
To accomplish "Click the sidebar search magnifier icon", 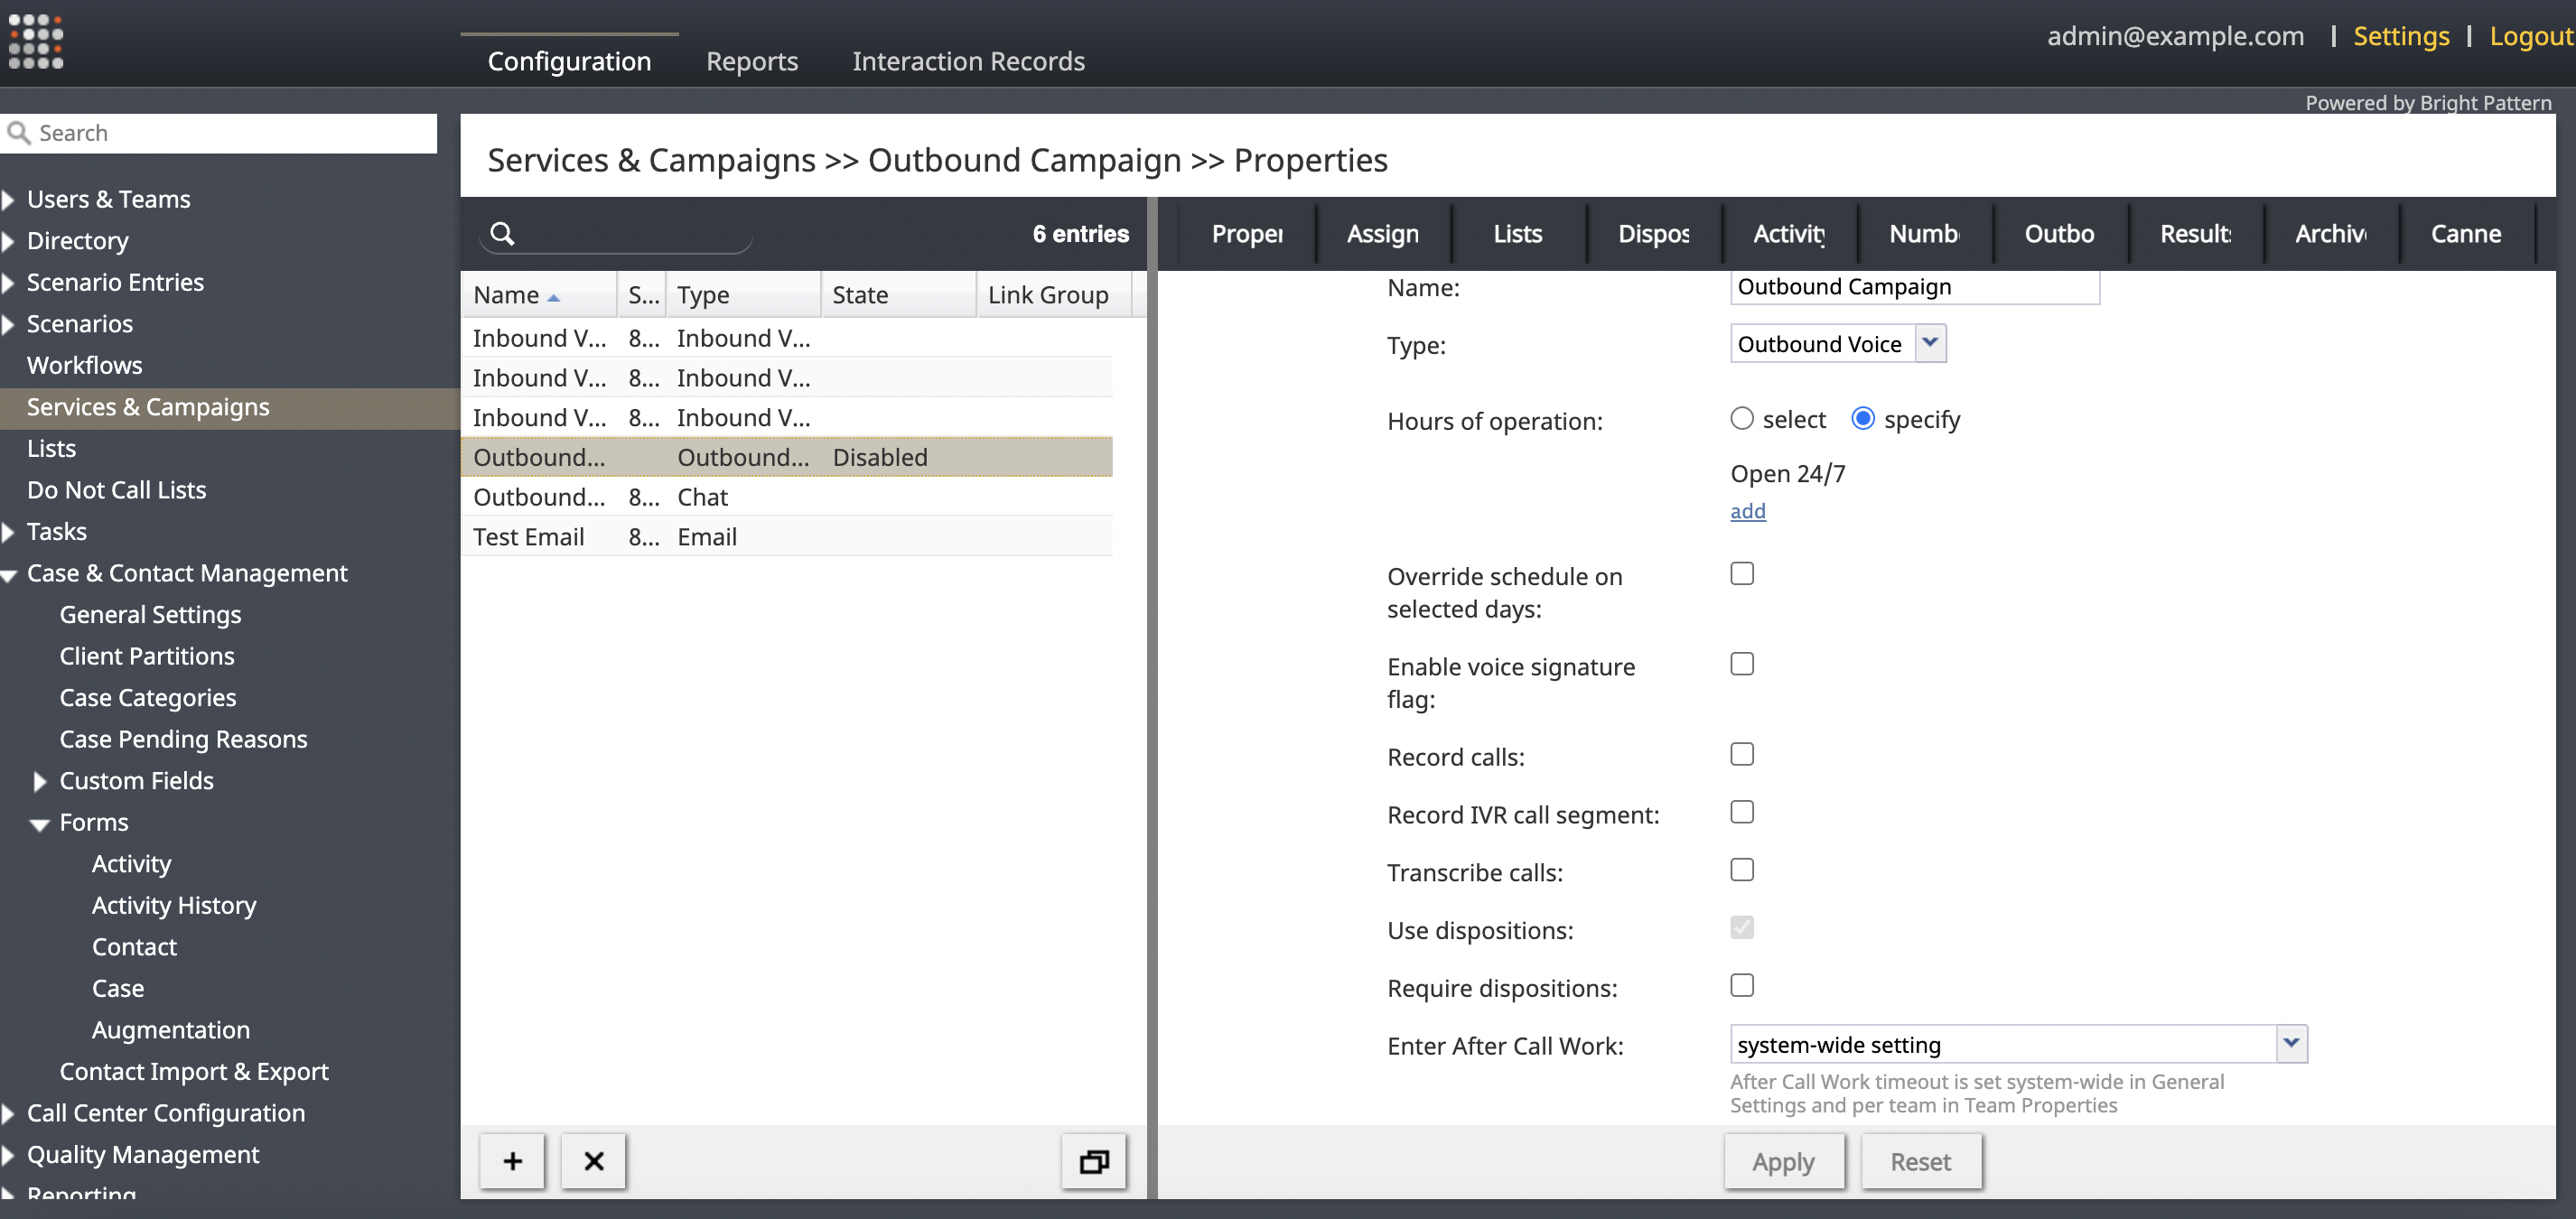I will [x=18, y=133].
